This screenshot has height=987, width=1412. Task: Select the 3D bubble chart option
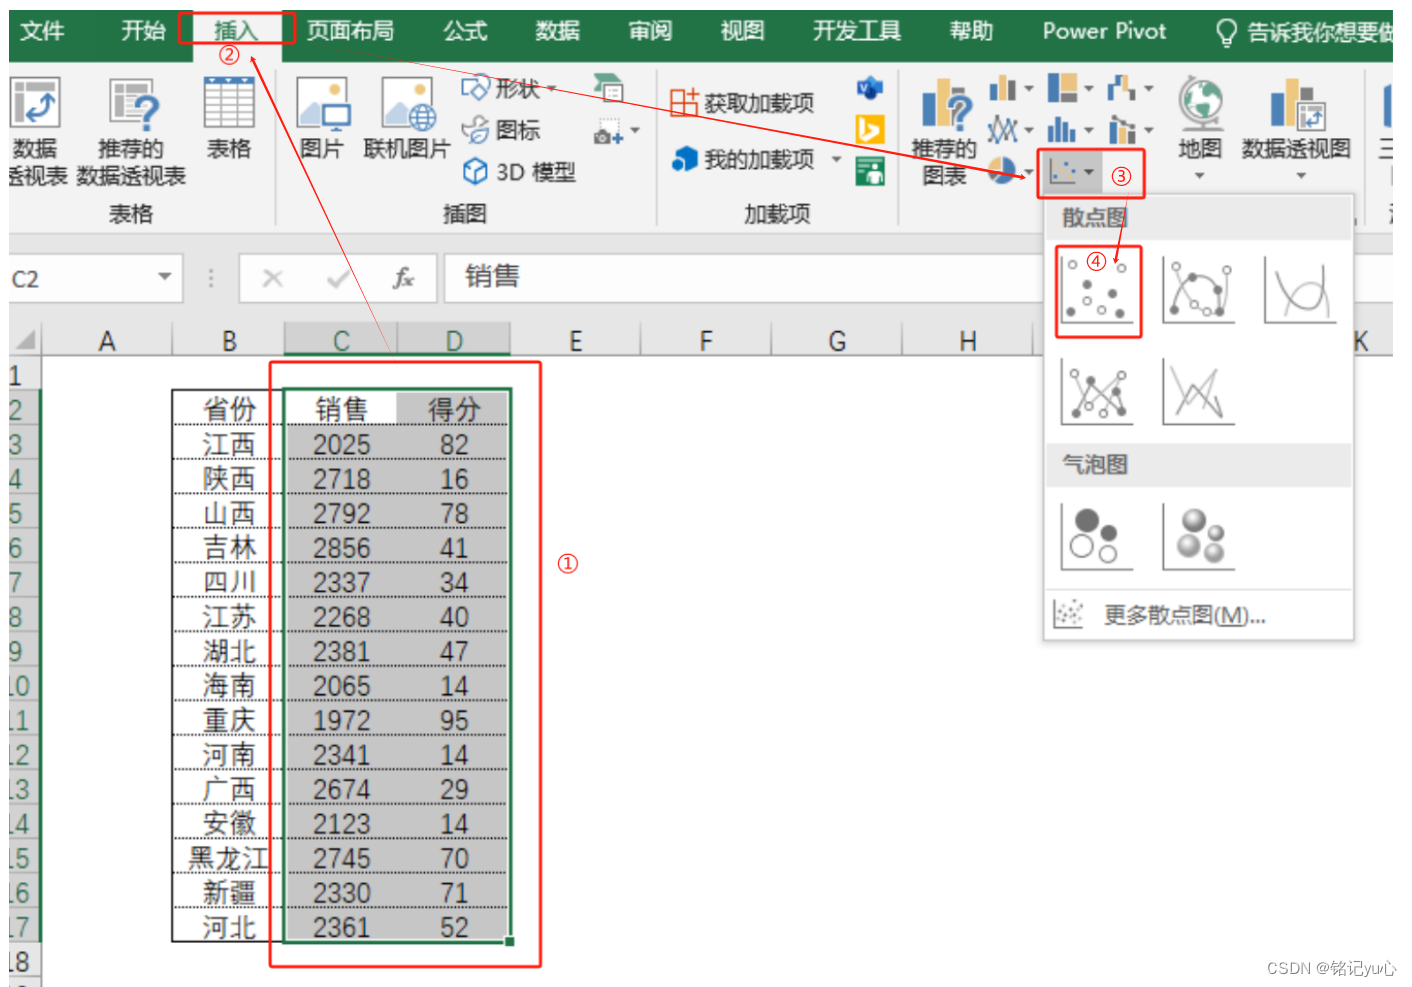pos(1198,537)
